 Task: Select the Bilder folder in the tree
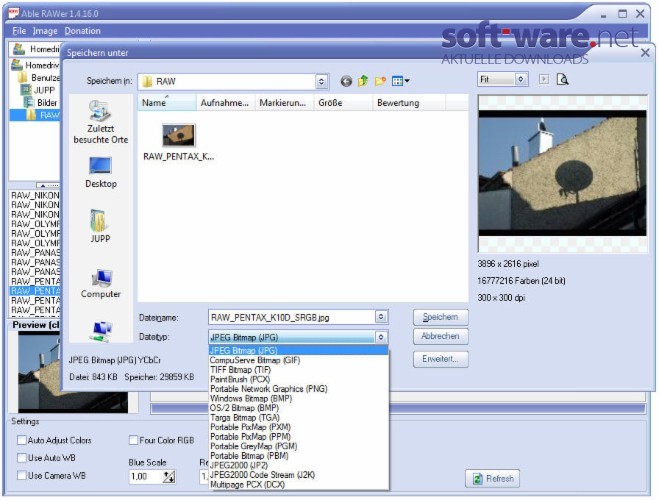(41, 103)
